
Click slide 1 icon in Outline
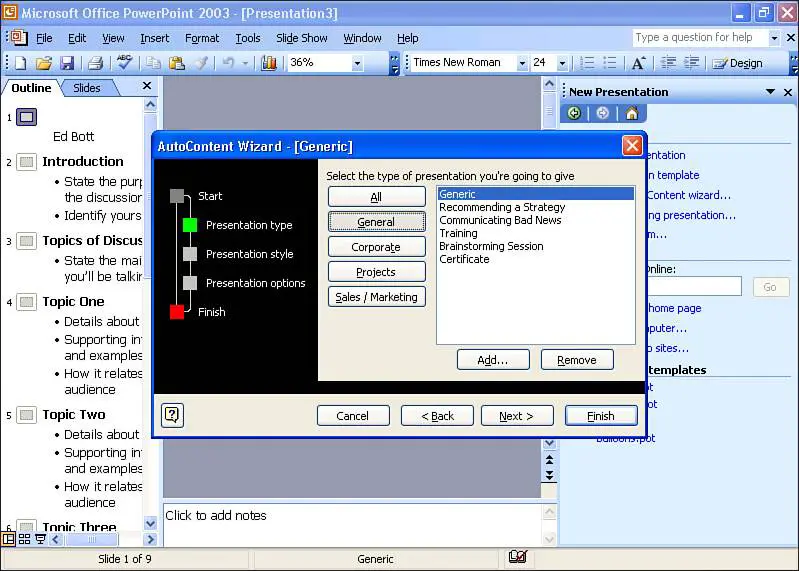coord(26,117)
